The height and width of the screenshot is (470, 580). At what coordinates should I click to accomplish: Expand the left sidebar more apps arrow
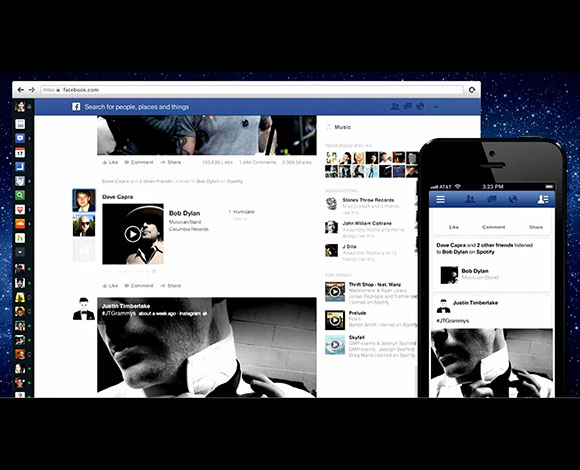(20, 252)
